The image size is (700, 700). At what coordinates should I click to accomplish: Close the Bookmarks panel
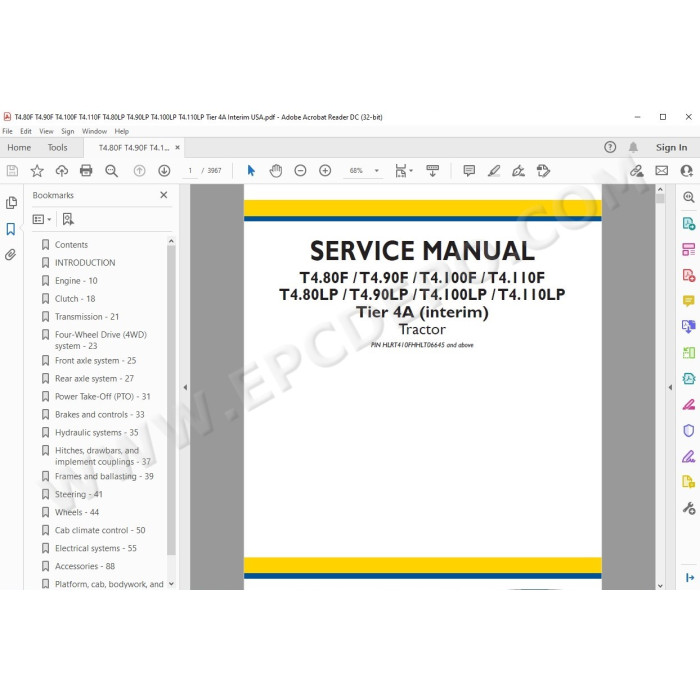(164, 195)
